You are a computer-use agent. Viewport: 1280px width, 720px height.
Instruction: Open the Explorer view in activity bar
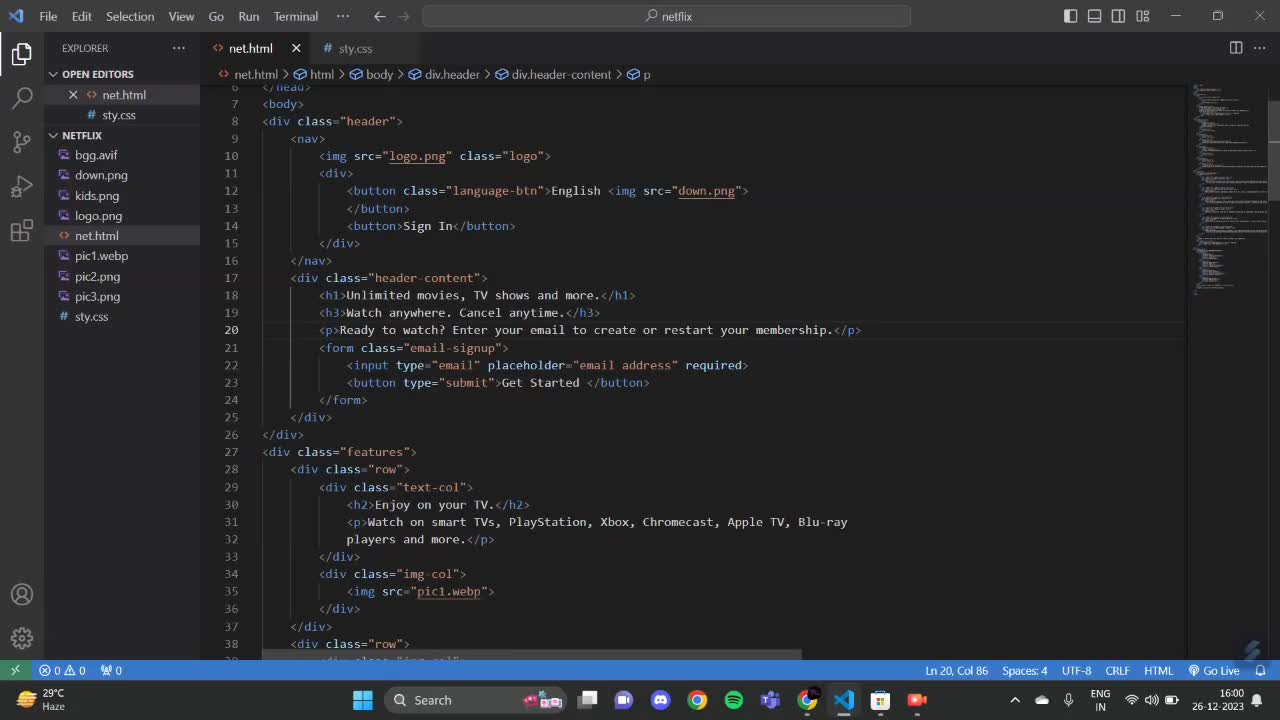click(22, 54)
